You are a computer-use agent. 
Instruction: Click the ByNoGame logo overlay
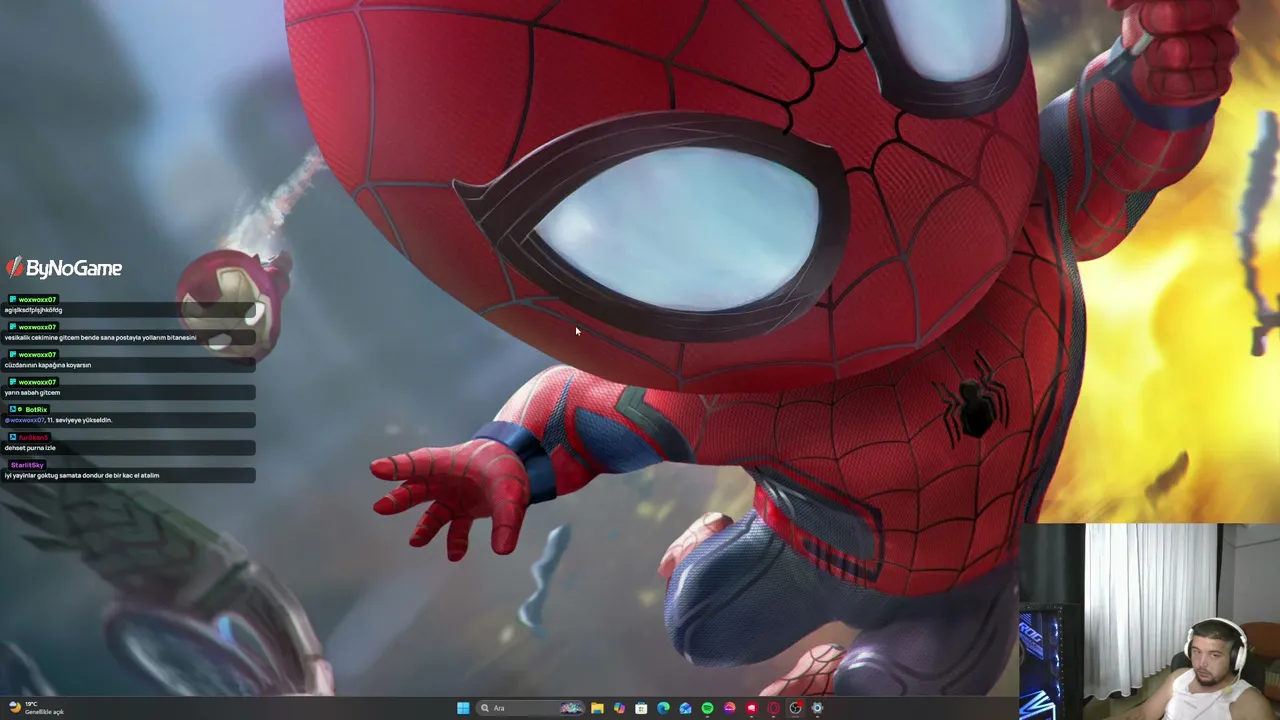pyautogui.click(x=64, y=268)
